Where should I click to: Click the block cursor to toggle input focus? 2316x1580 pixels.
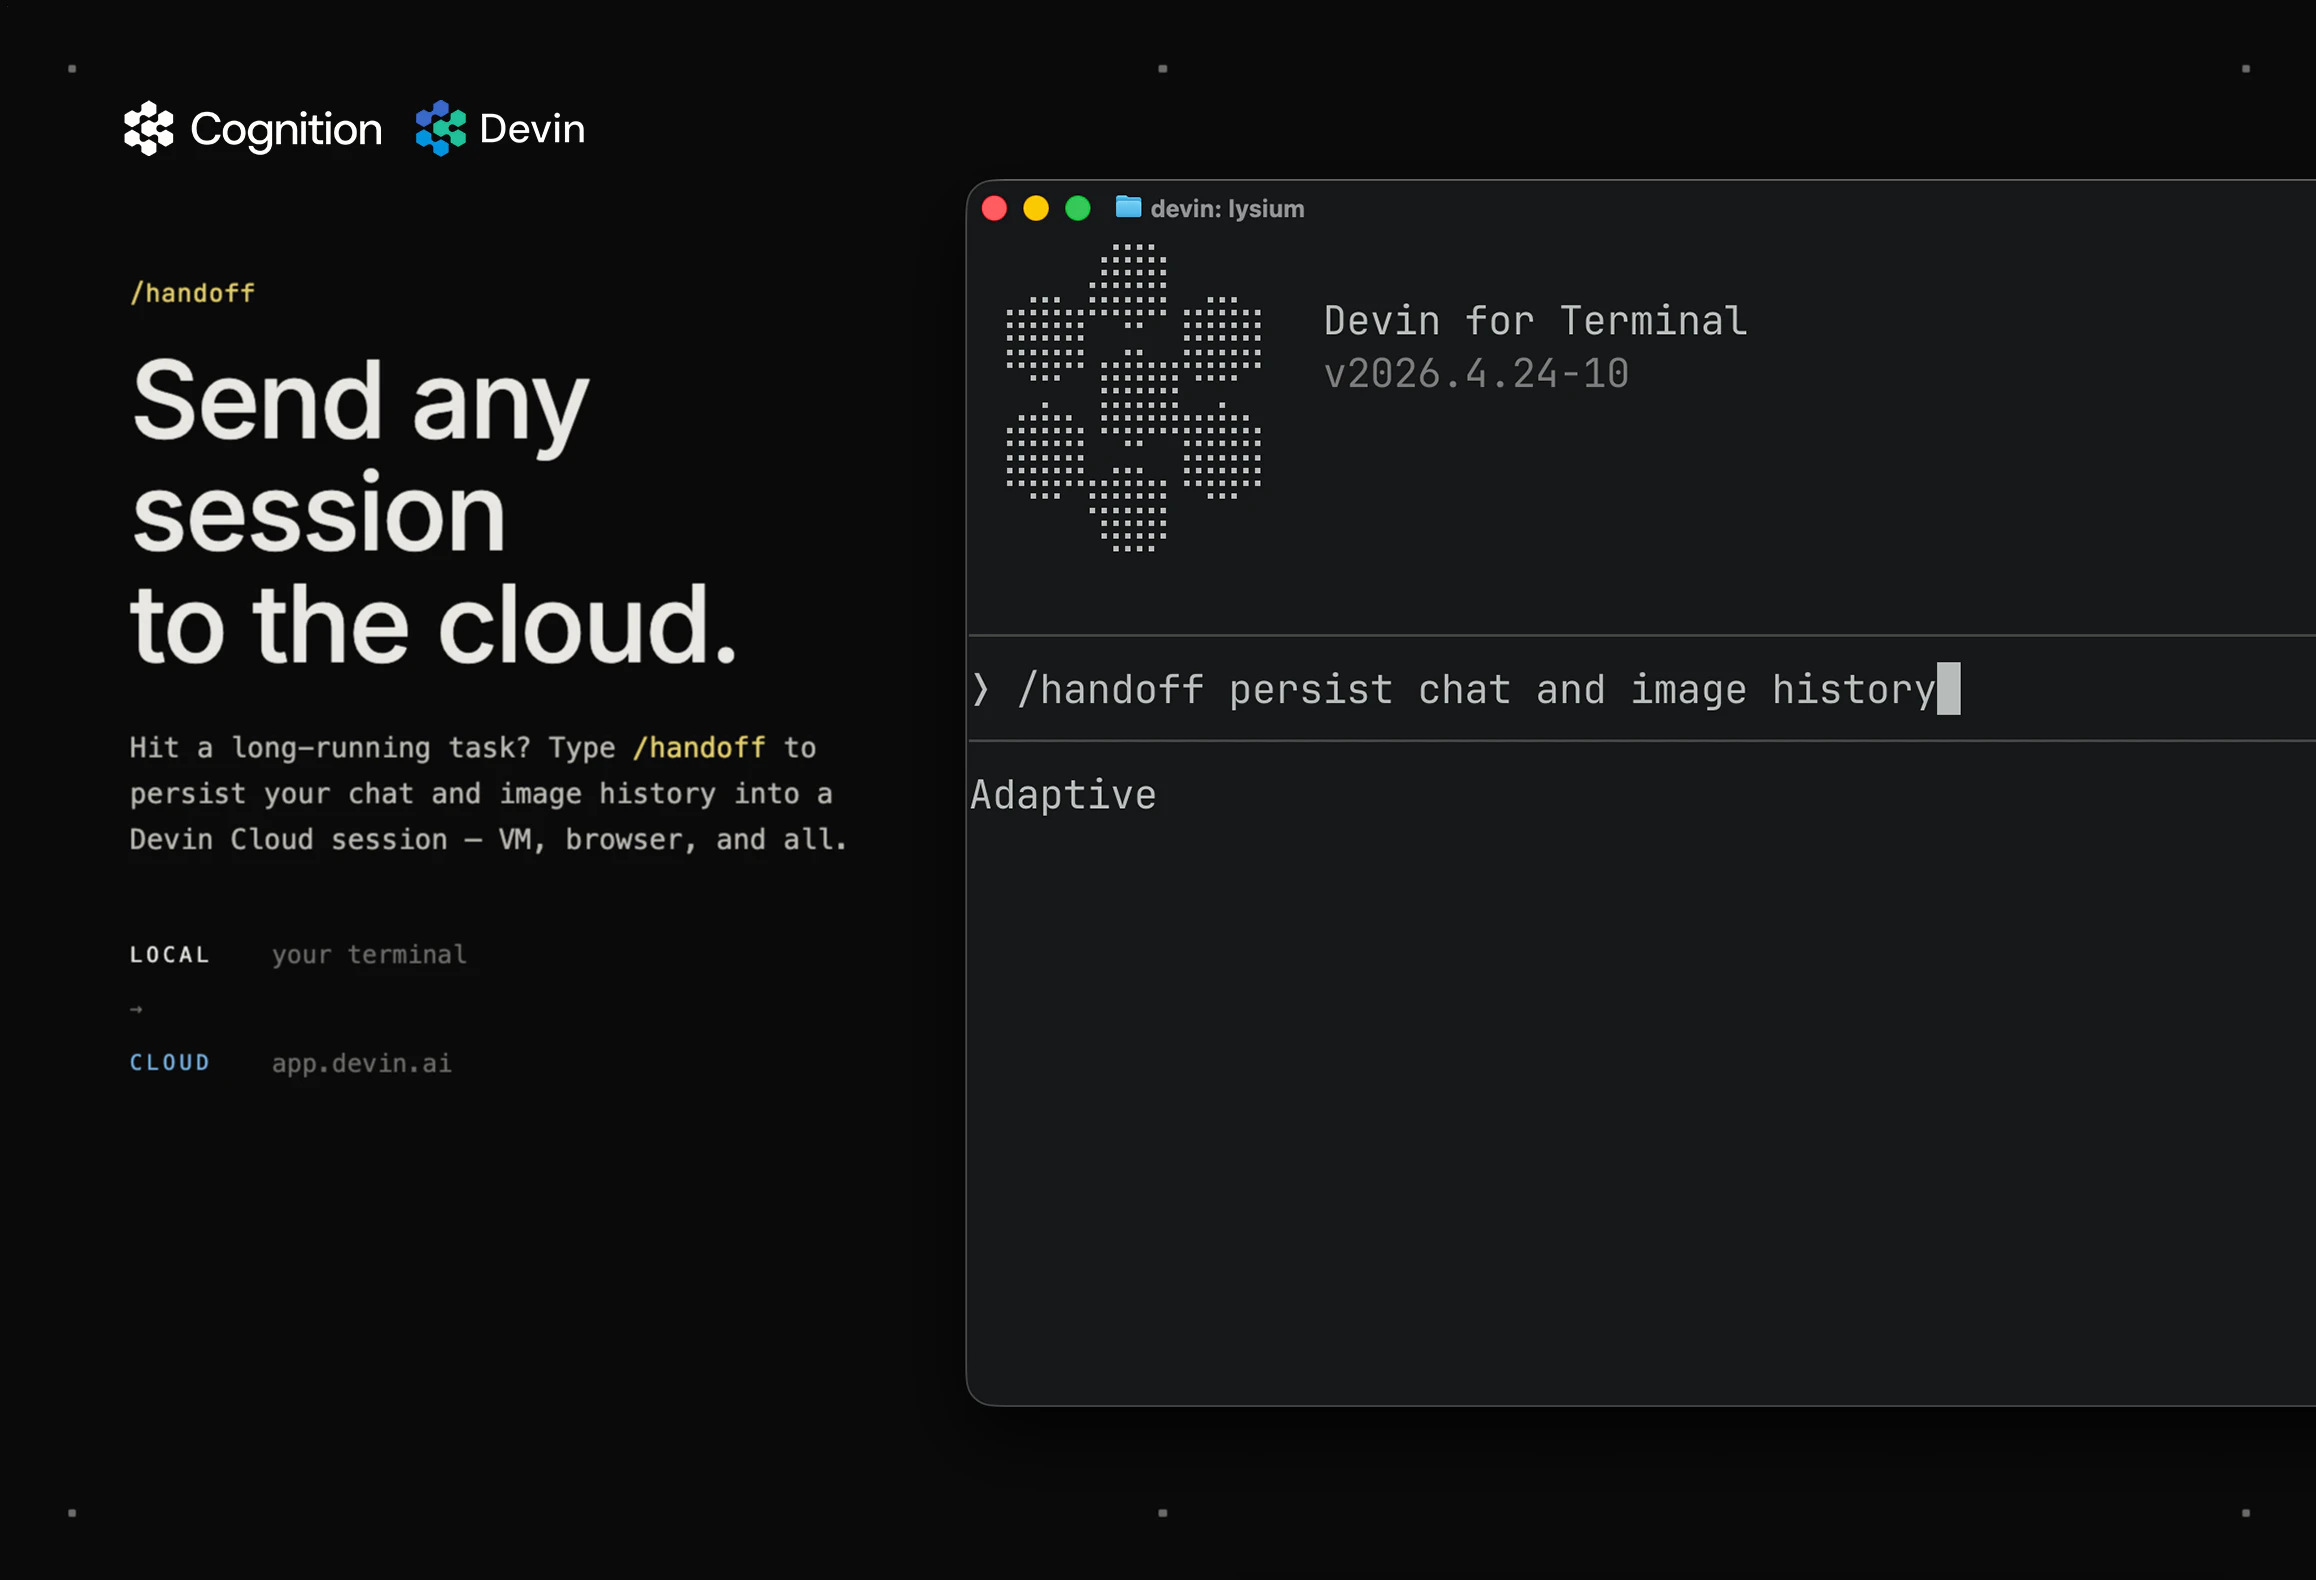pyautogui.click(x=1950, y=689)
